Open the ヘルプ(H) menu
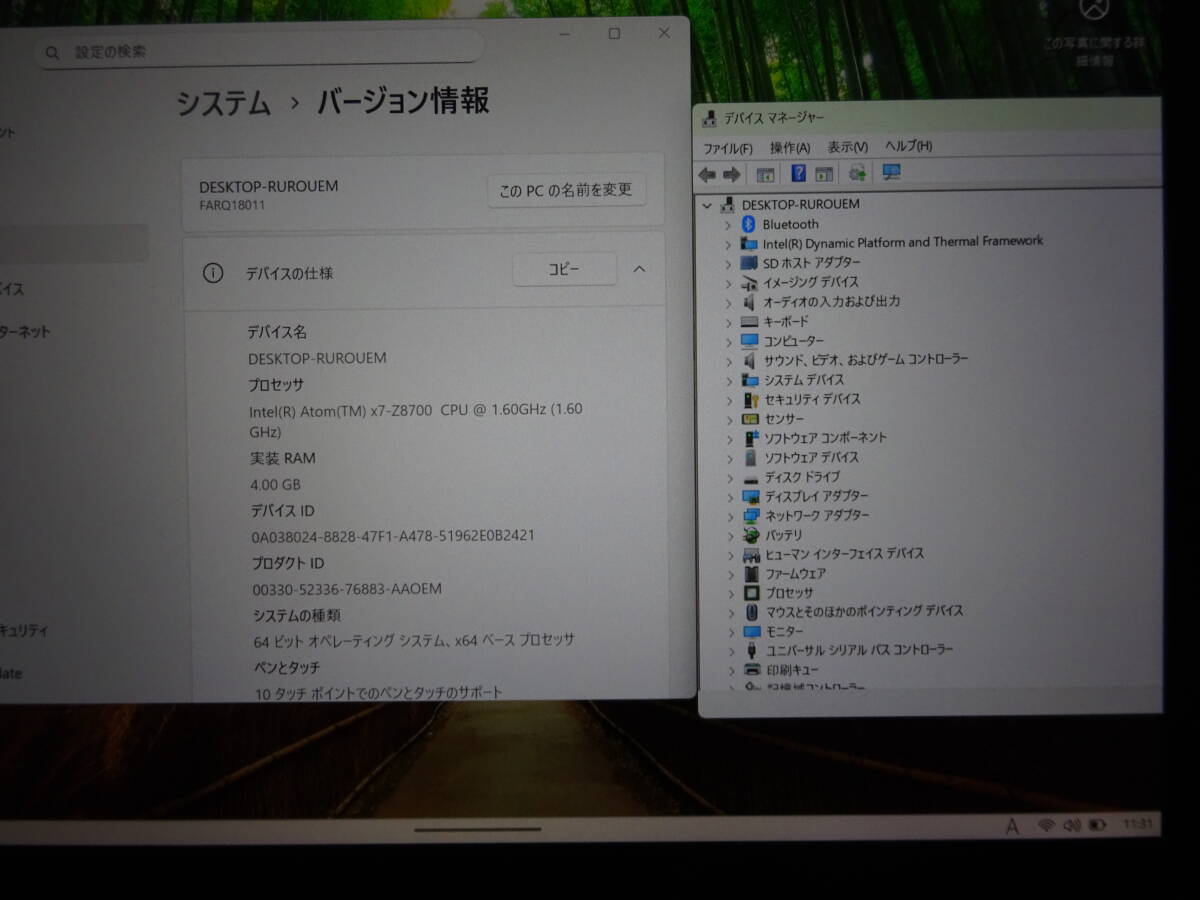The width and height of the screenshot is (1200, 900). tap(909, 146)
